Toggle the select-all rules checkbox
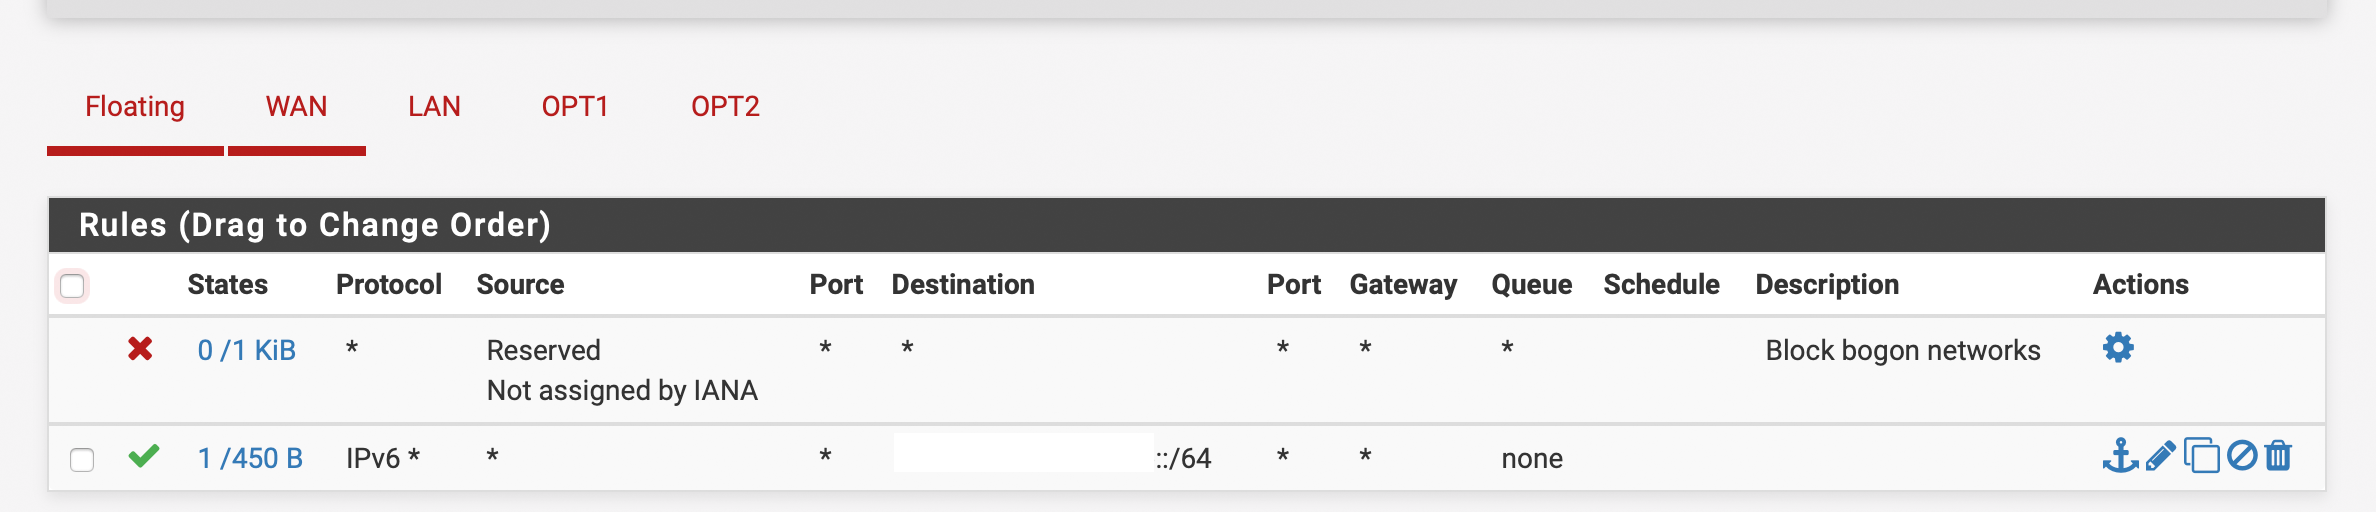The width and height of the screenshot is (2376, 512). [72, 286]
